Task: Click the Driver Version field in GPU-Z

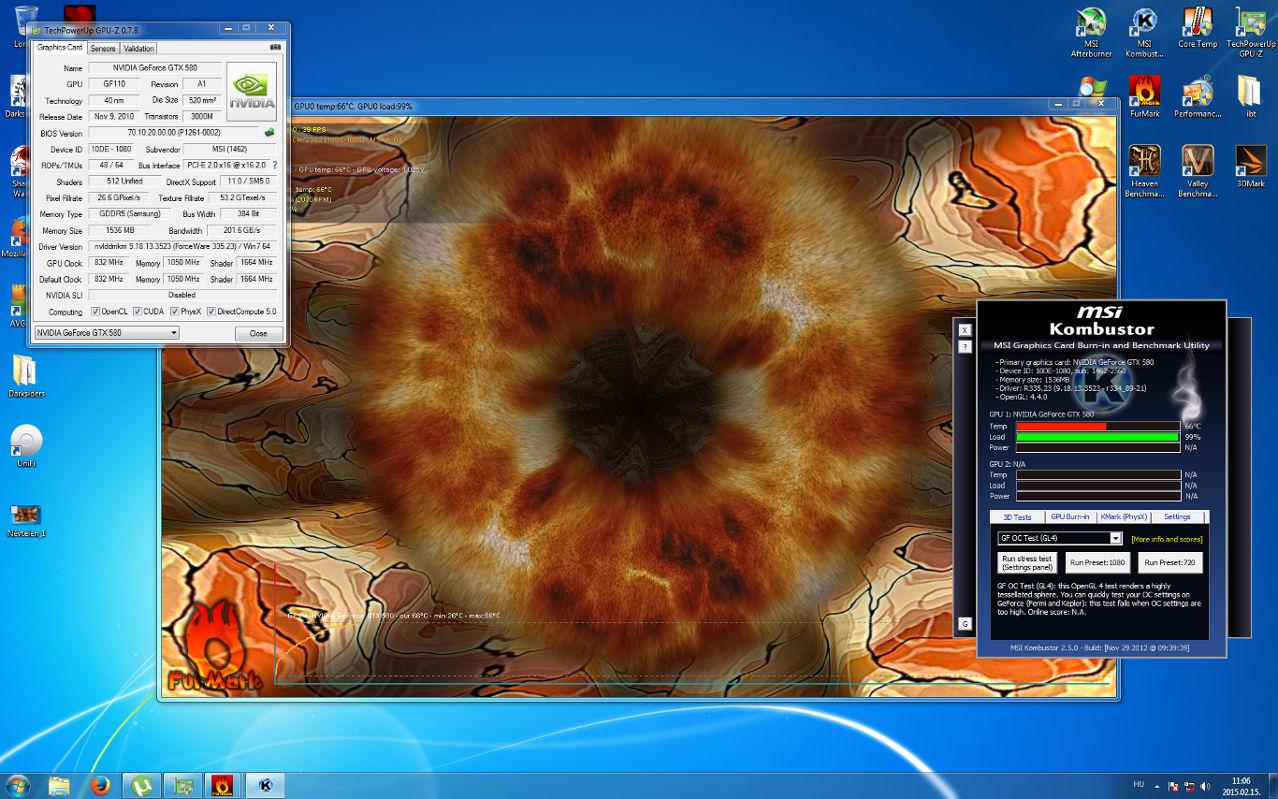Action: [181, 246]
